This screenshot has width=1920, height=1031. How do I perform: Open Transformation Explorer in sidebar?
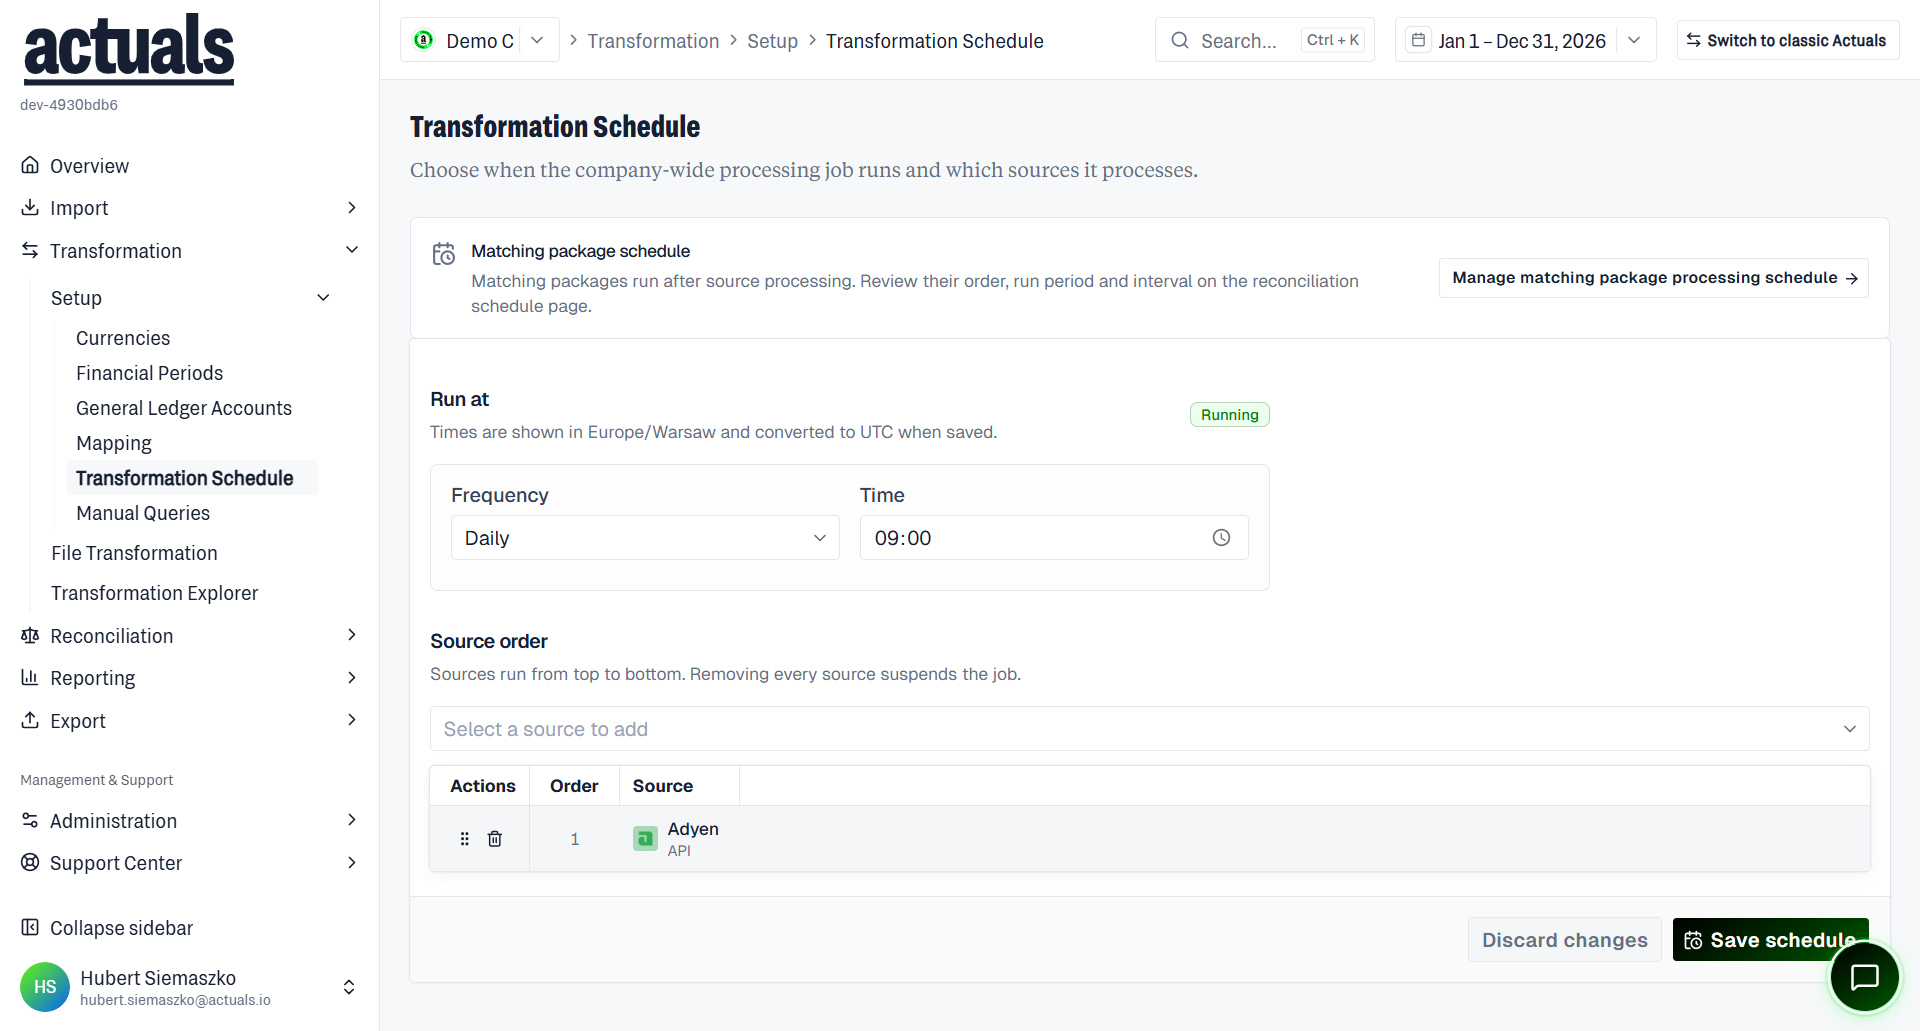(155, 593)
